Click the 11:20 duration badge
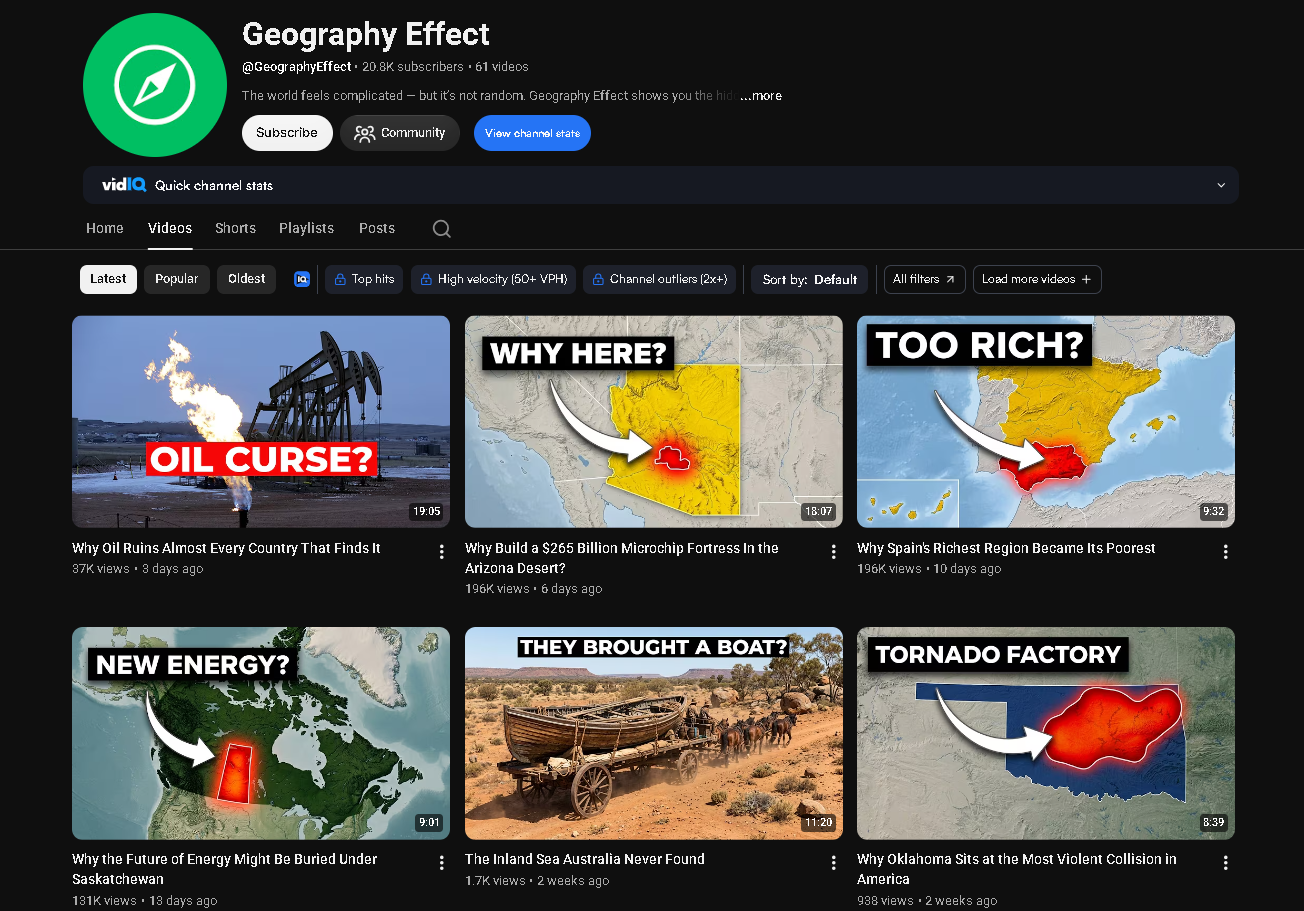Image resolution: width=1304 pixels, height=911 pixels. [819, 823]
